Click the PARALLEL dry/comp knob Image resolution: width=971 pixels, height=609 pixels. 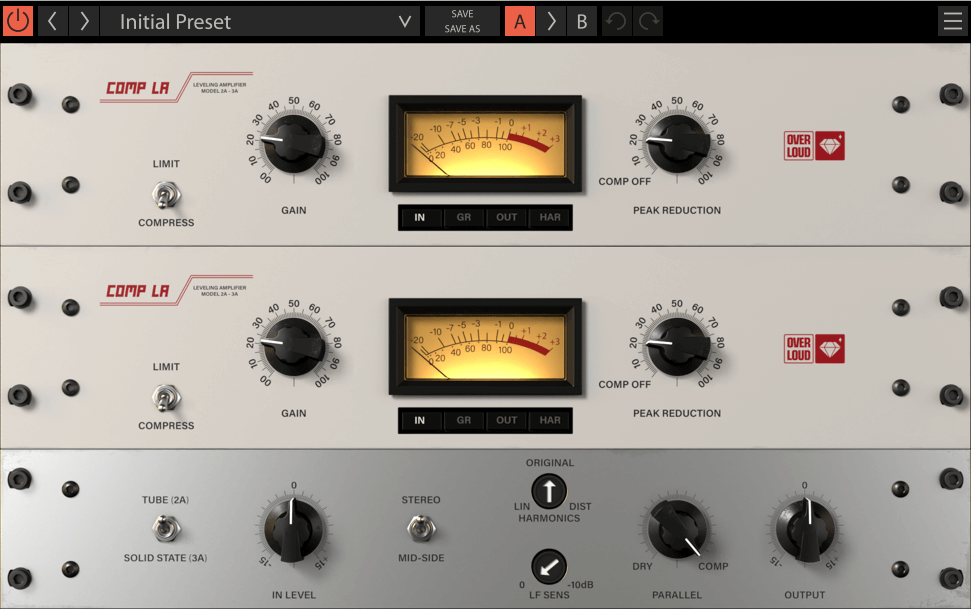(x=677, y=530)
